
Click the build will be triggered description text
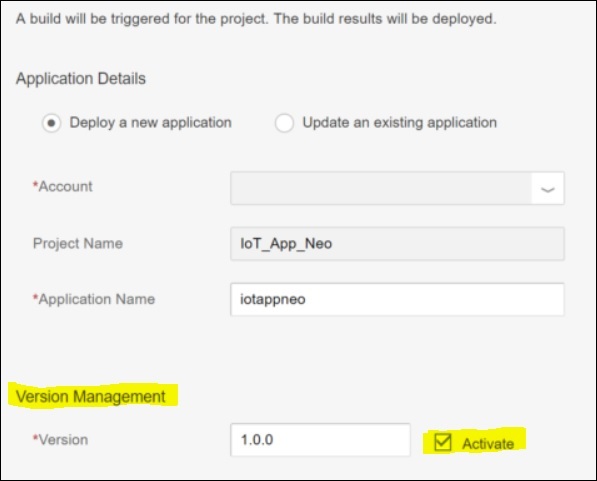256,19
